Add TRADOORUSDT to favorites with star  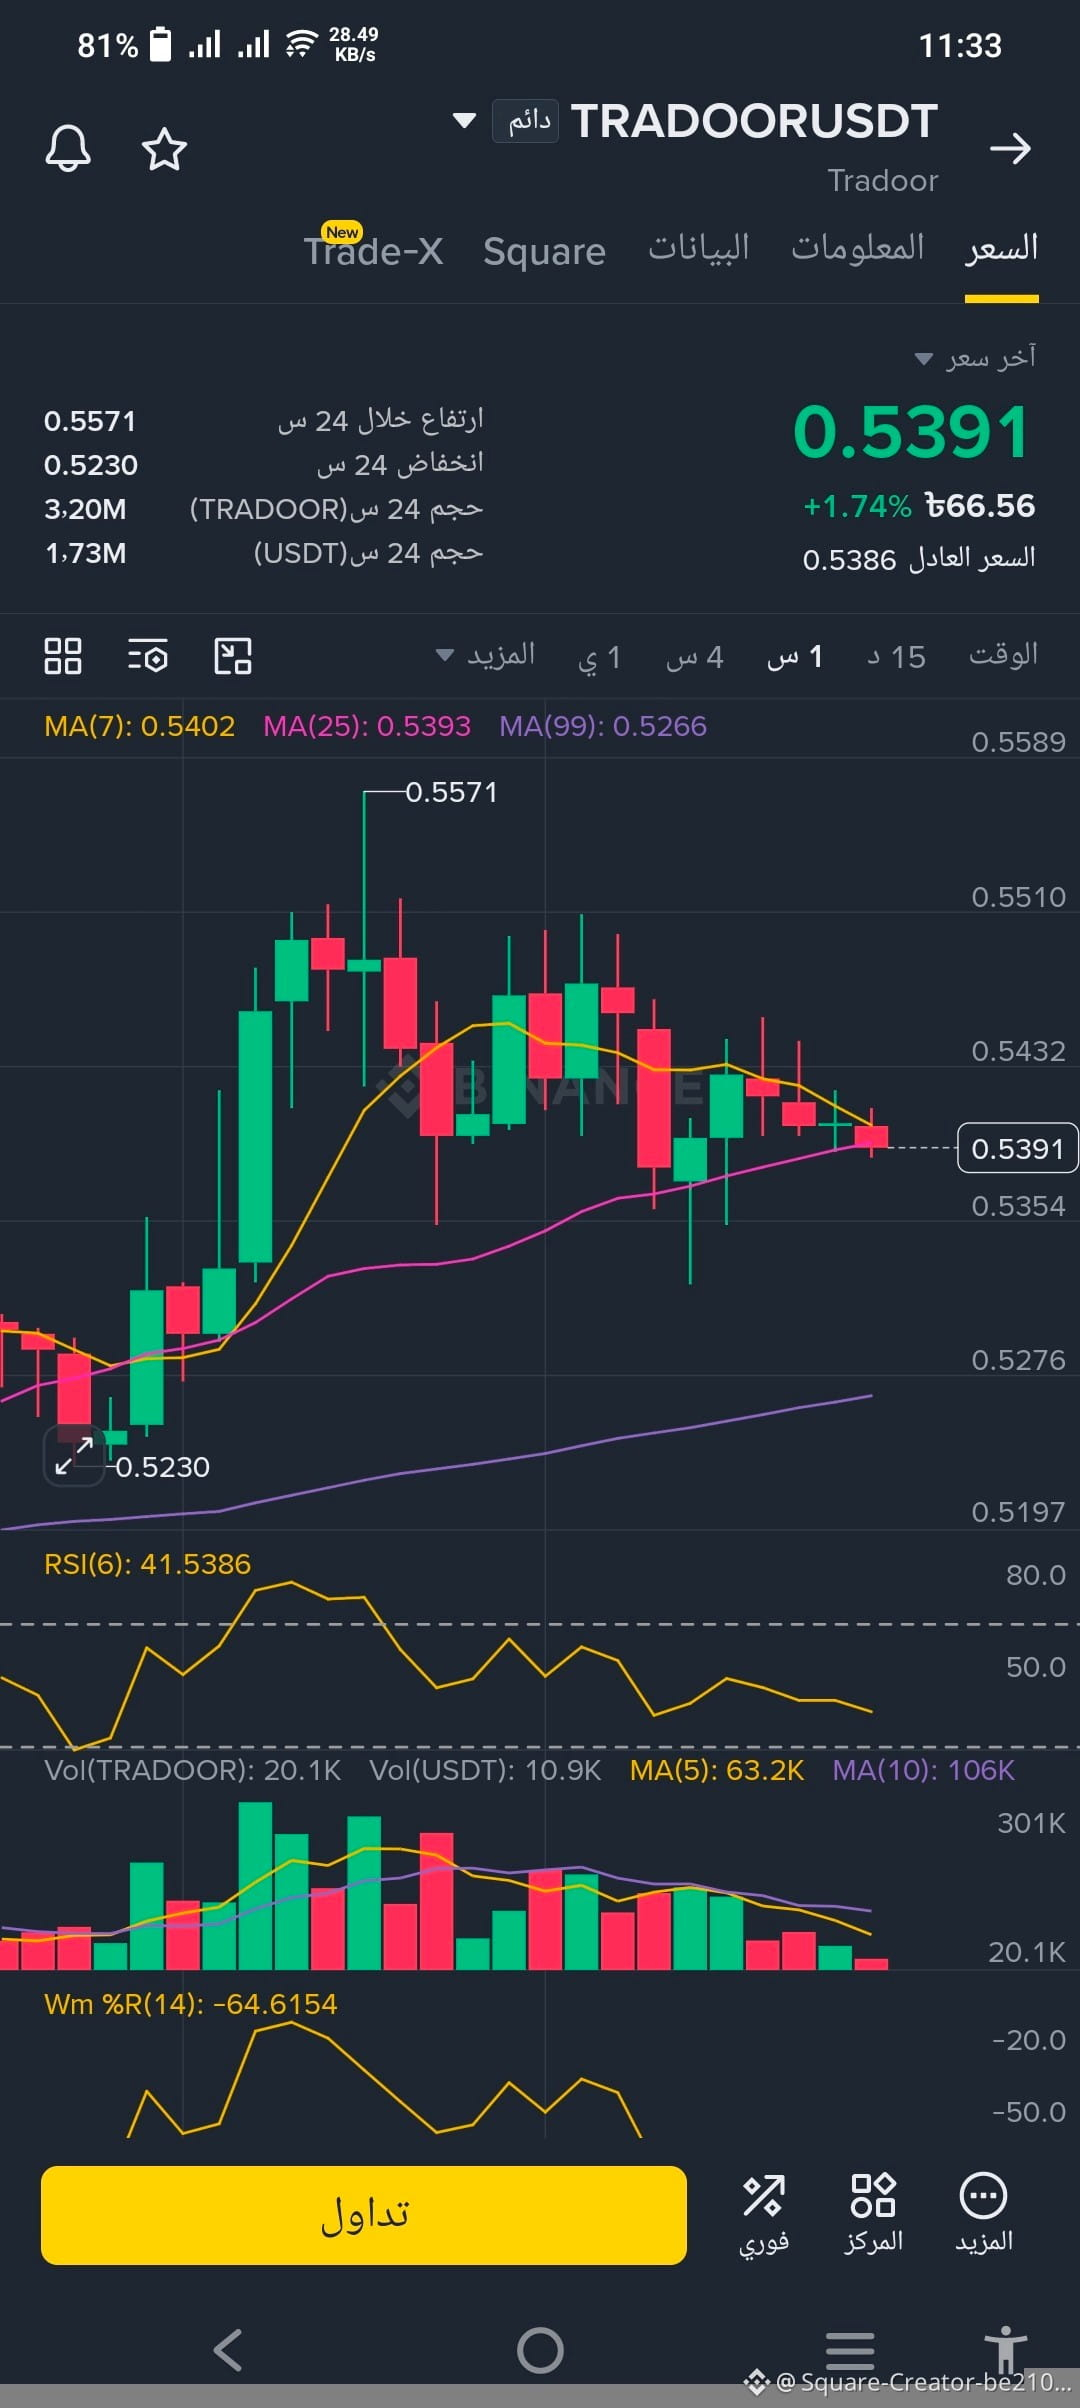pos(164,149)
